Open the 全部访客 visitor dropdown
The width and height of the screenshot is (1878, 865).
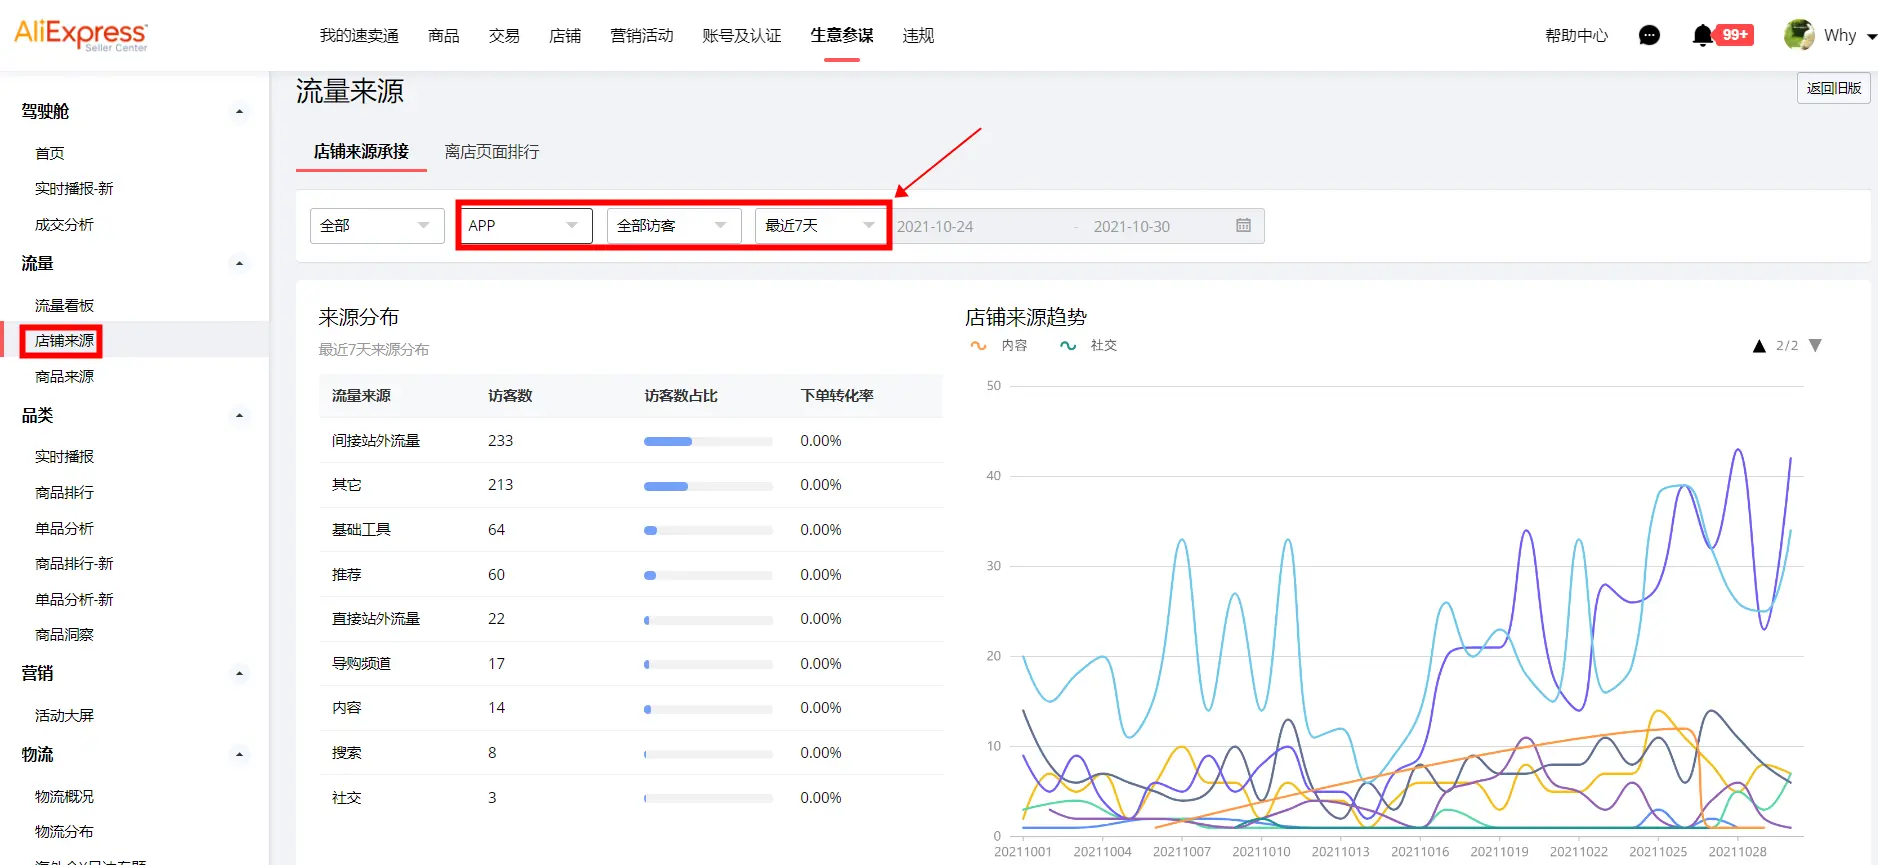[x=673, y=226]
